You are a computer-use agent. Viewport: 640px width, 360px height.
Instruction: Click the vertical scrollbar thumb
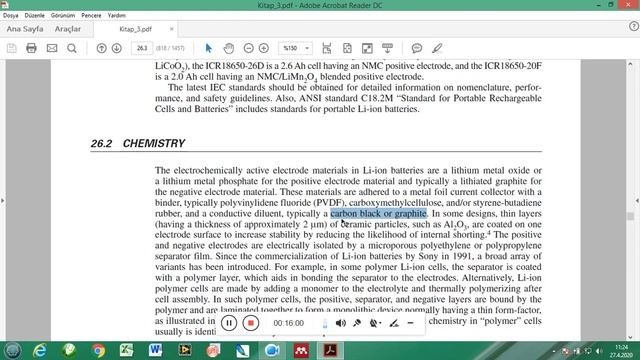tap(630, 216)
